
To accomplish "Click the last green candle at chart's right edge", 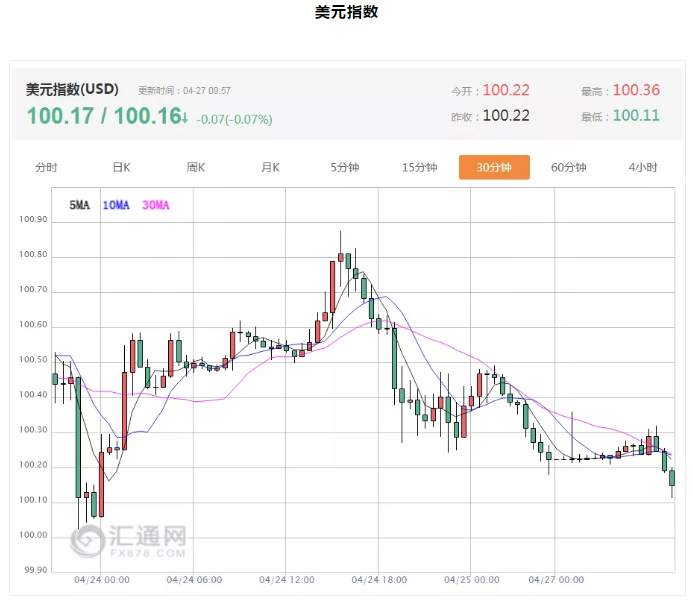I will (672, 478).
